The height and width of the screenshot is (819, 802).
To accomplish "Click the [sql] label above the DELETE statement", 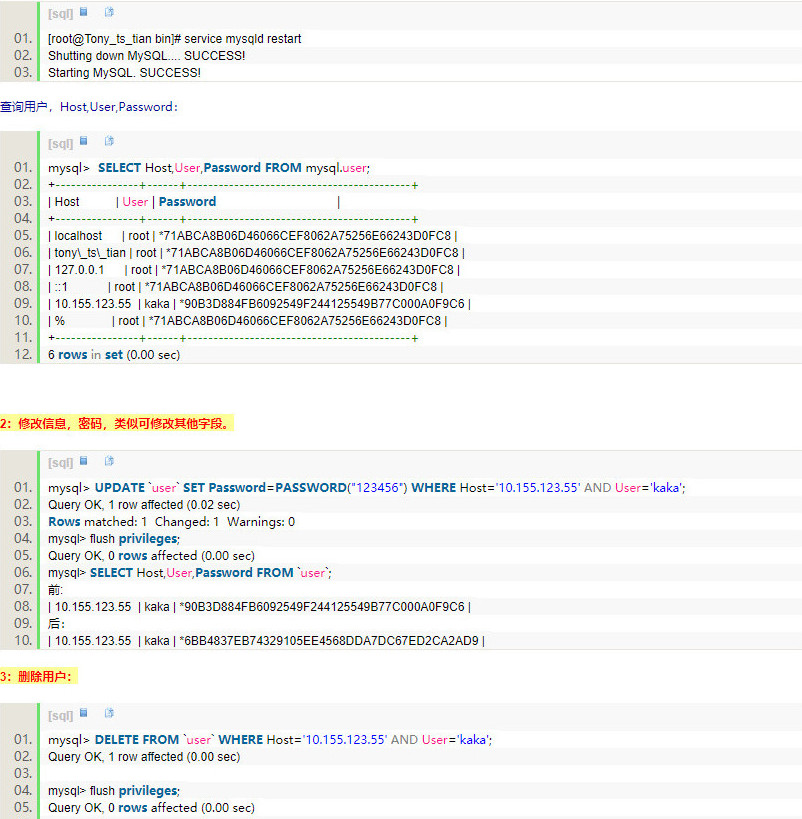I will click(x=61, y=715).
